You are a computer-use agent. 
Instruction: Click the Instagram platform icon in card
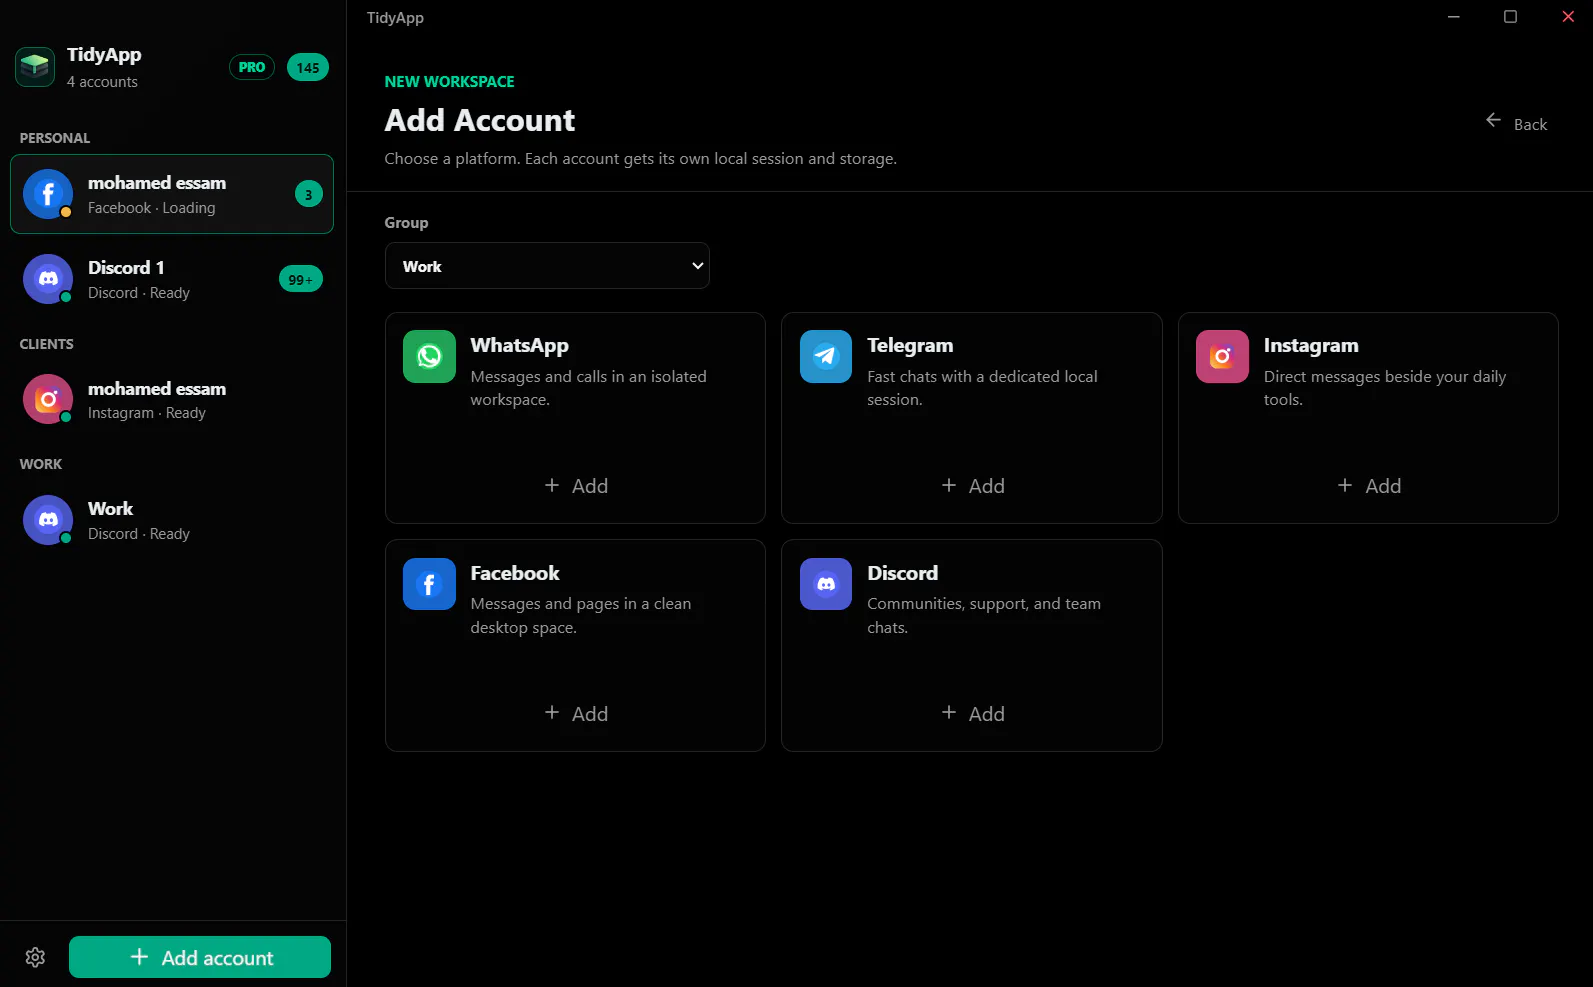click(1222, 356)
